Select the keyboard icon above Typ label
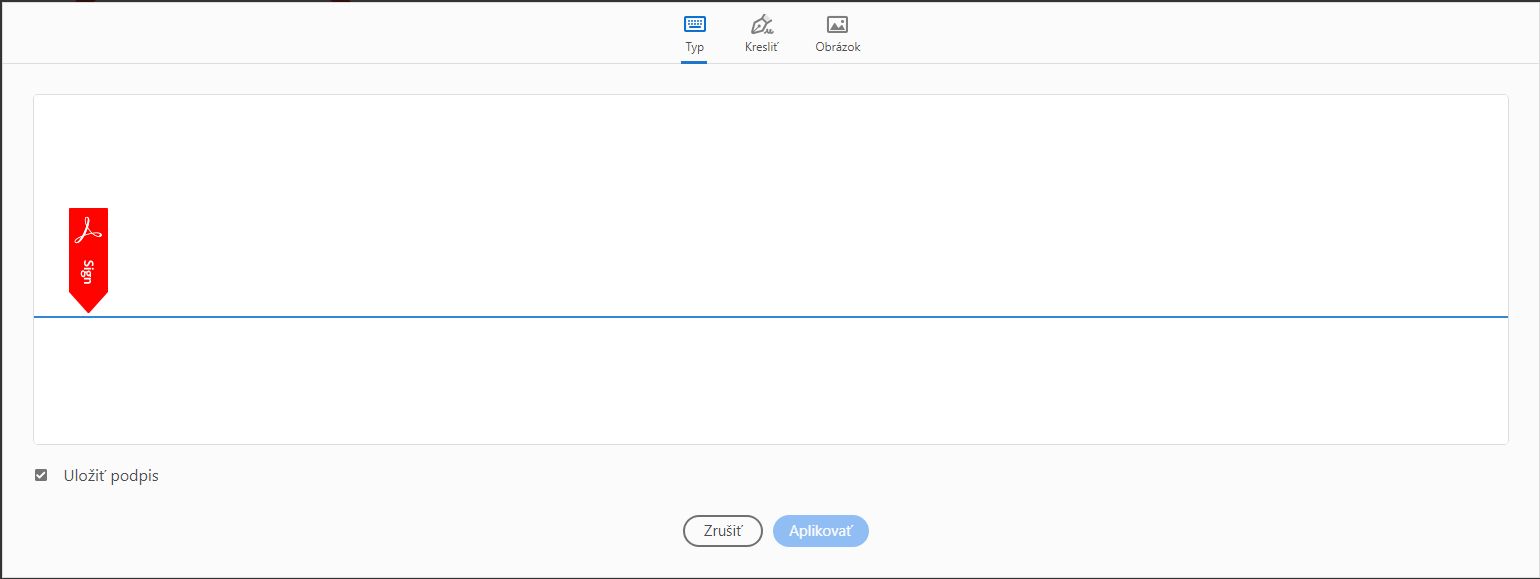 coord(694,22)
